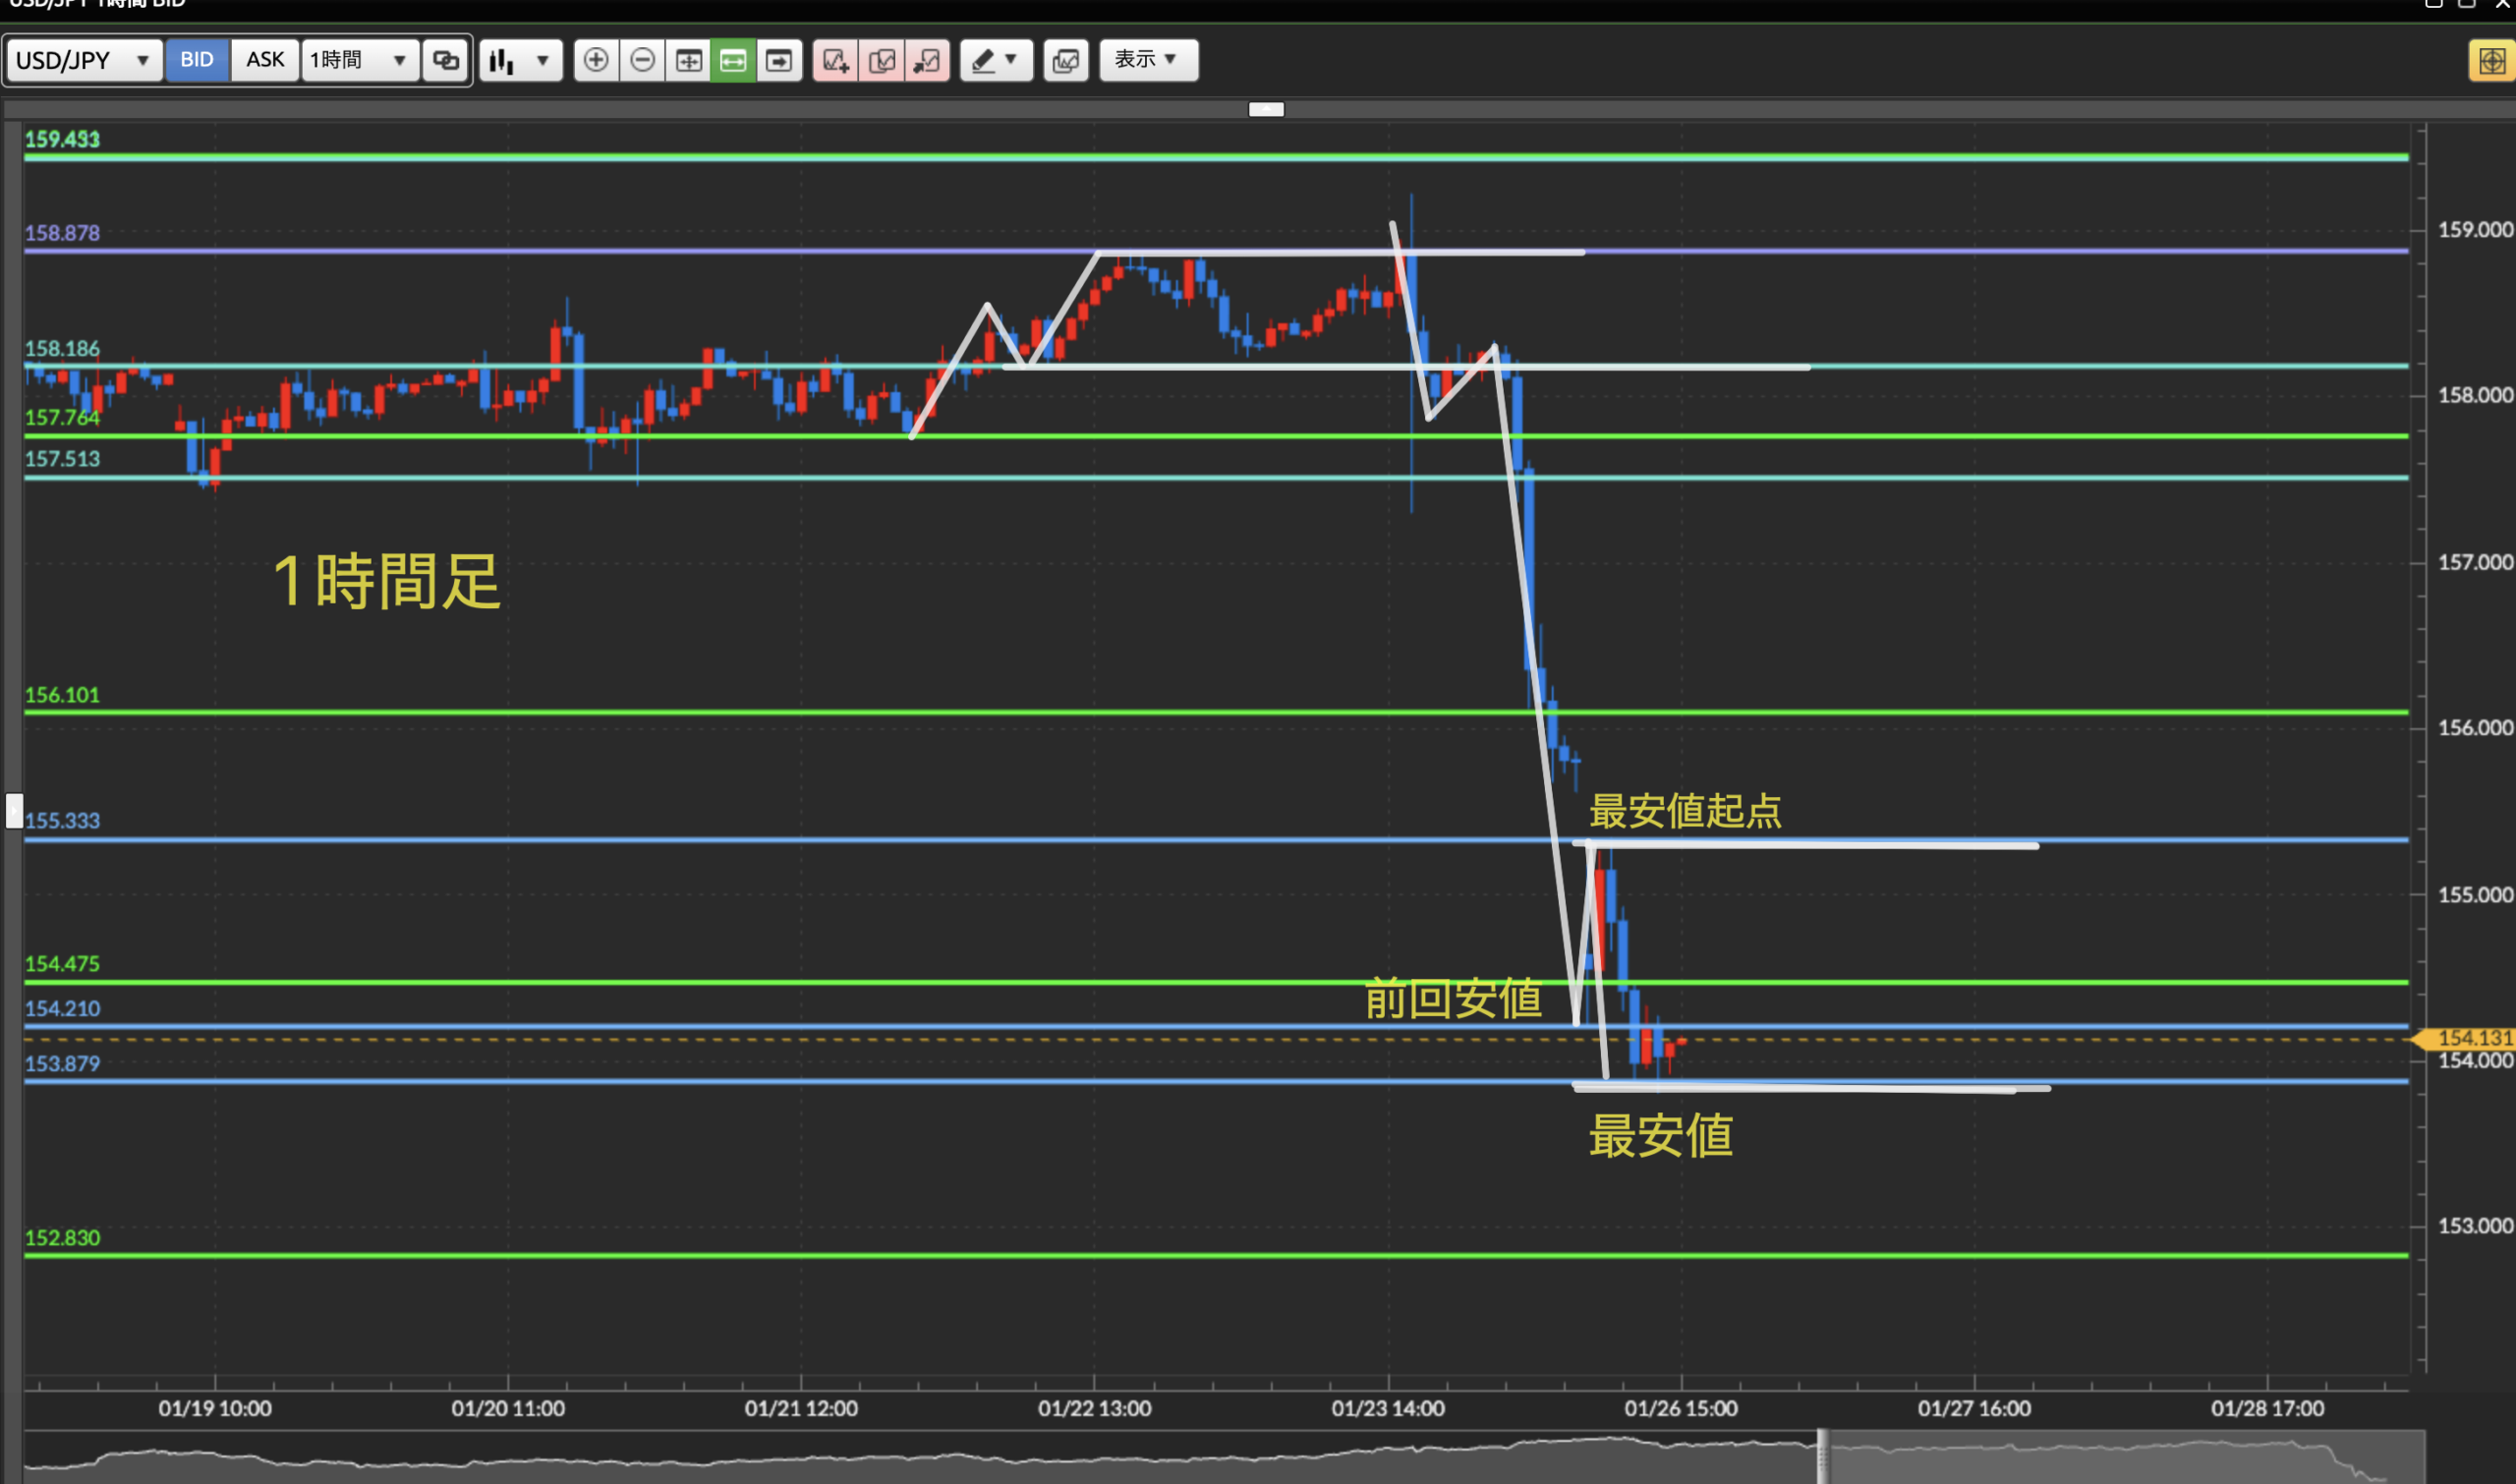
Task: Open the 表示 display menu
Action: pyautogui.click(x=1148, y=60)
